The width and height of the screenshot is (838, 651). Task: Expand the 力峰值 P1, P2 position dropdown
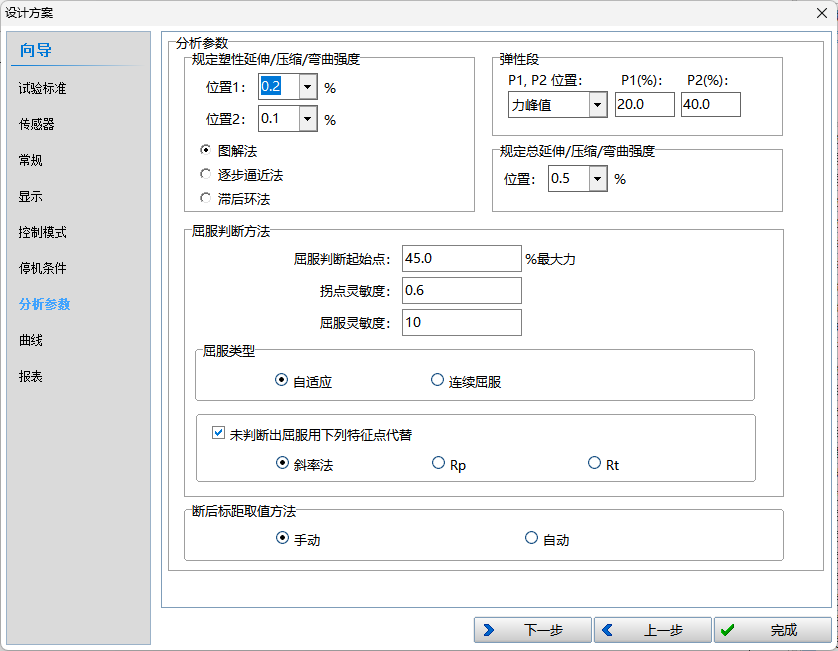[598, 105]
